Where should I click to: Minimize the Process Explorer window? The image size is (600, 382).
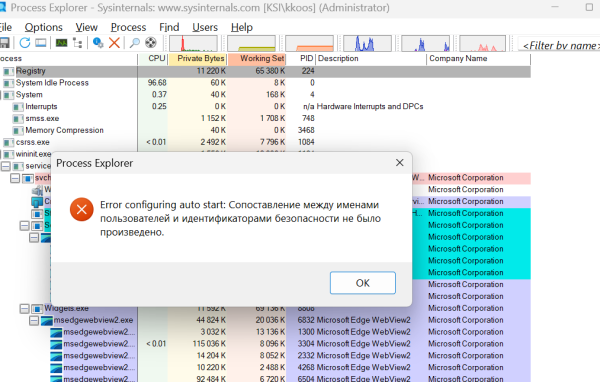[x=555, y=7]
